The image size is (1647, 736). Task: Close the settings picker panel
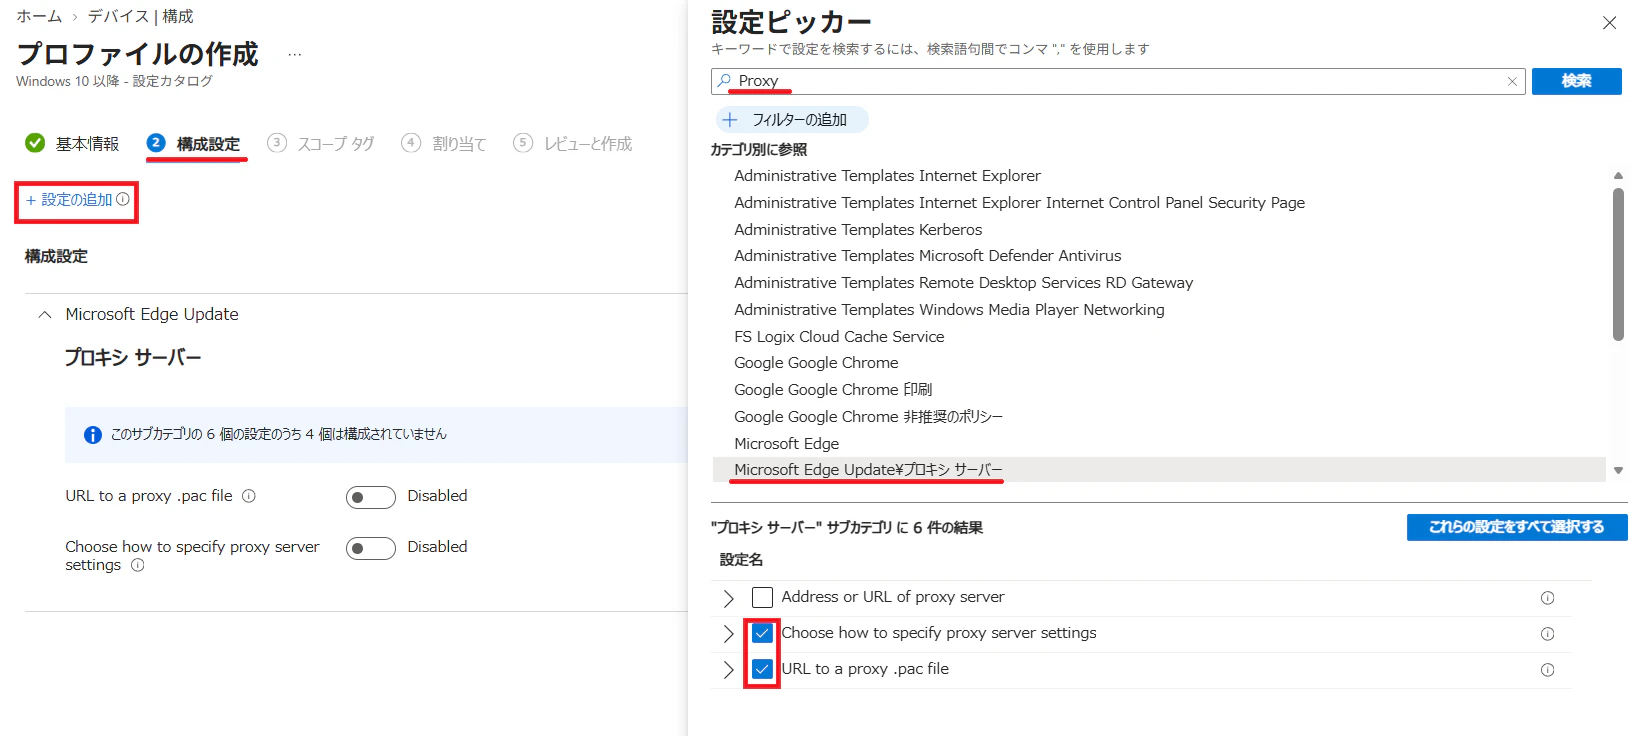1609,23
